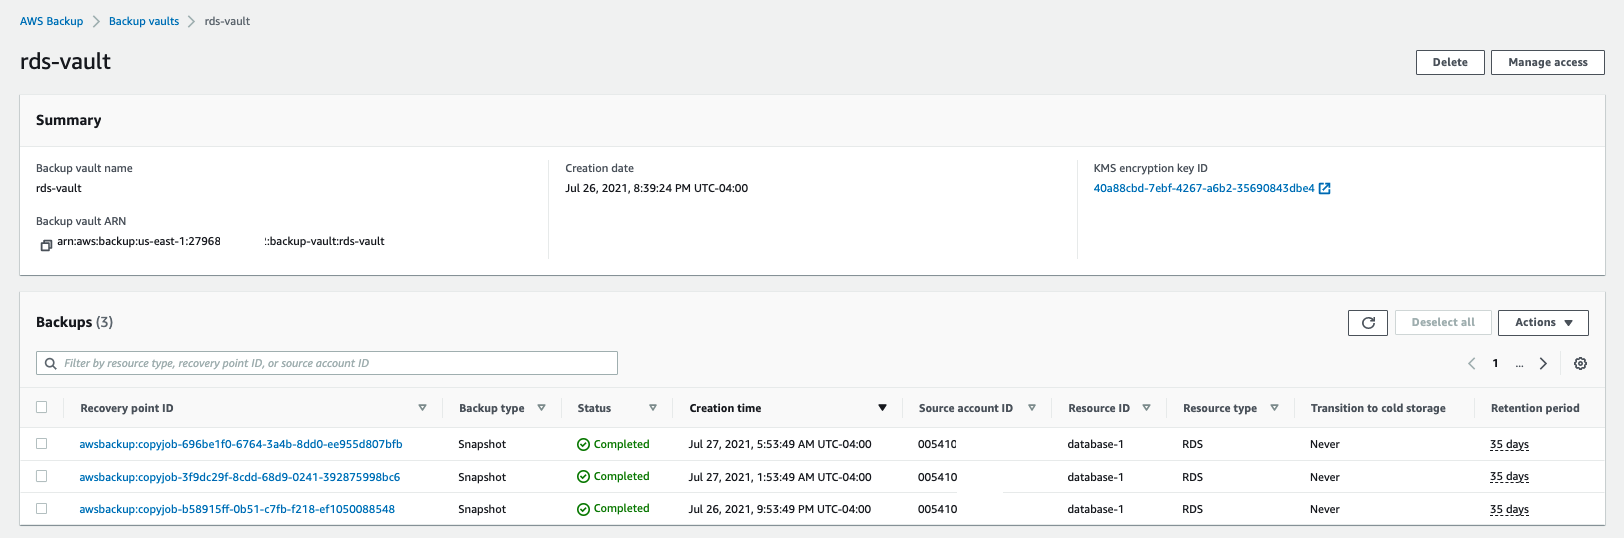Click search magnifier icon in filter box
Viewport: 1624px width, 538px height.
pos(51,364)
